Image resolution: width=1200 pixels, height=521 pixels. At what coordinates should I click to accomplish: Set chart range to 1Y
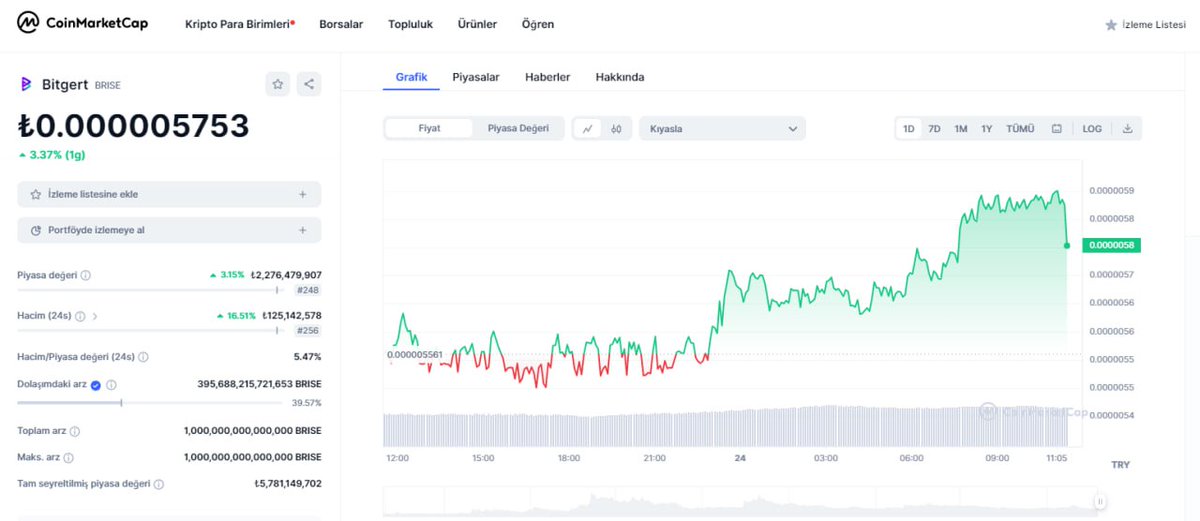click(987, 129)
